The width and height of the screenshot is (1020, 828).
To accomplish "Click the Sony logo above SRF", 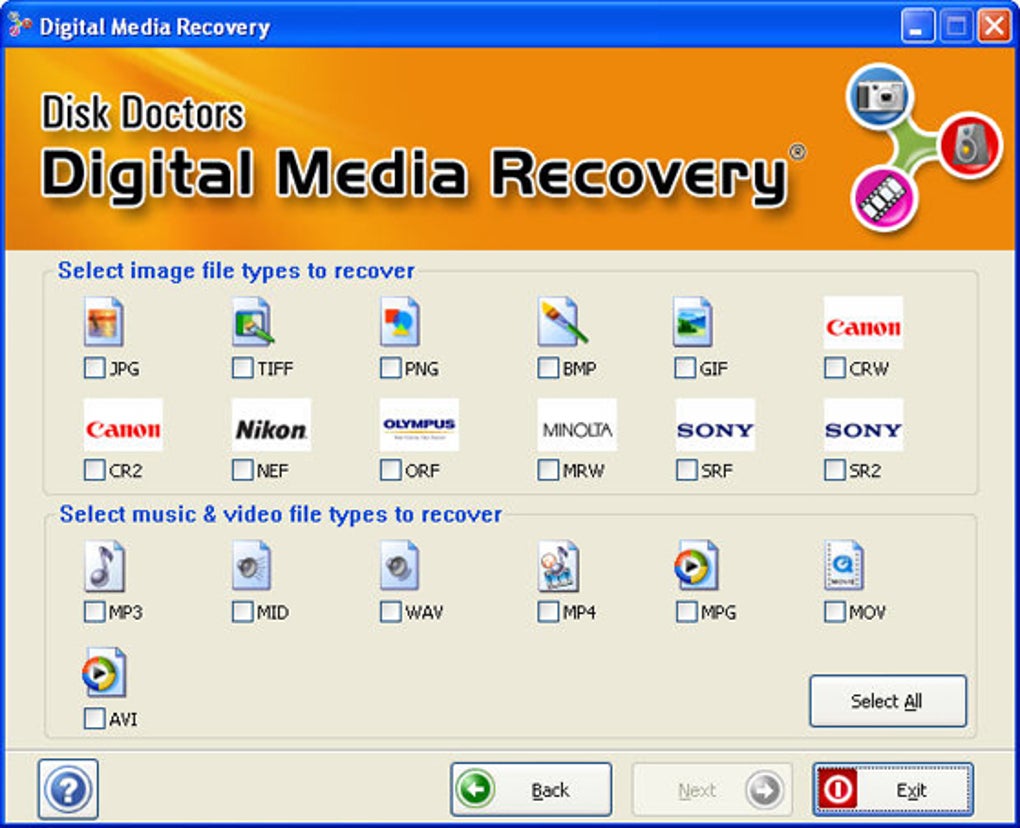I will point(715,425).
